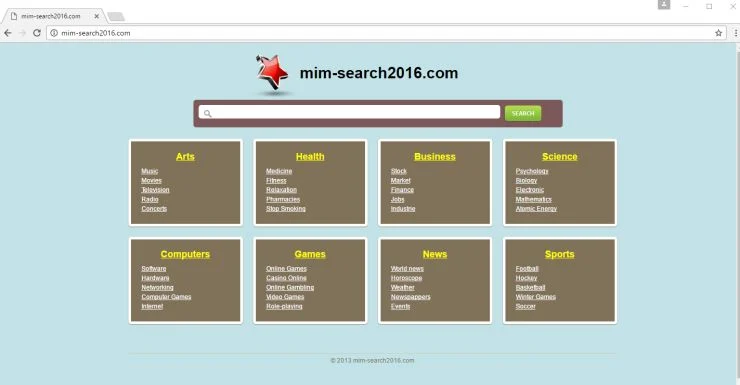Click the page vertical scrollbar
Image resolution: width=740 pixels, height=385 pixels.
(x=737, y=214)
